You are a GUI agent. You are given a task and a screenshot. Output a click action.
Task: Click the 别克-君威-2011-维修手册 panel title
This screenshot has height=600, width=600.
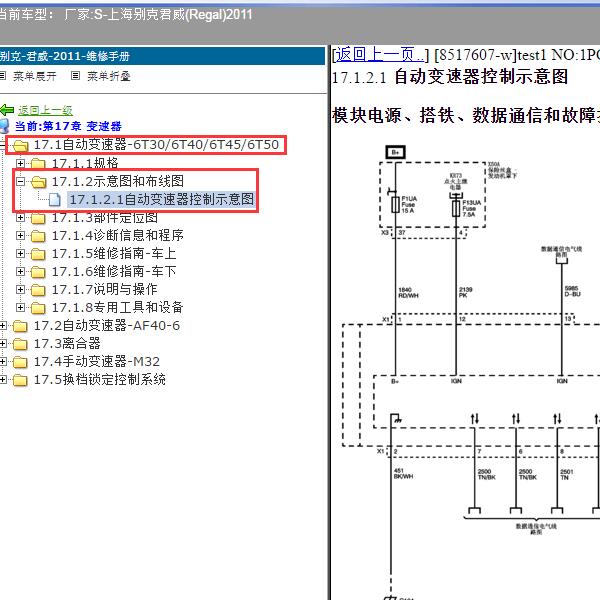(x=65, y=56)
